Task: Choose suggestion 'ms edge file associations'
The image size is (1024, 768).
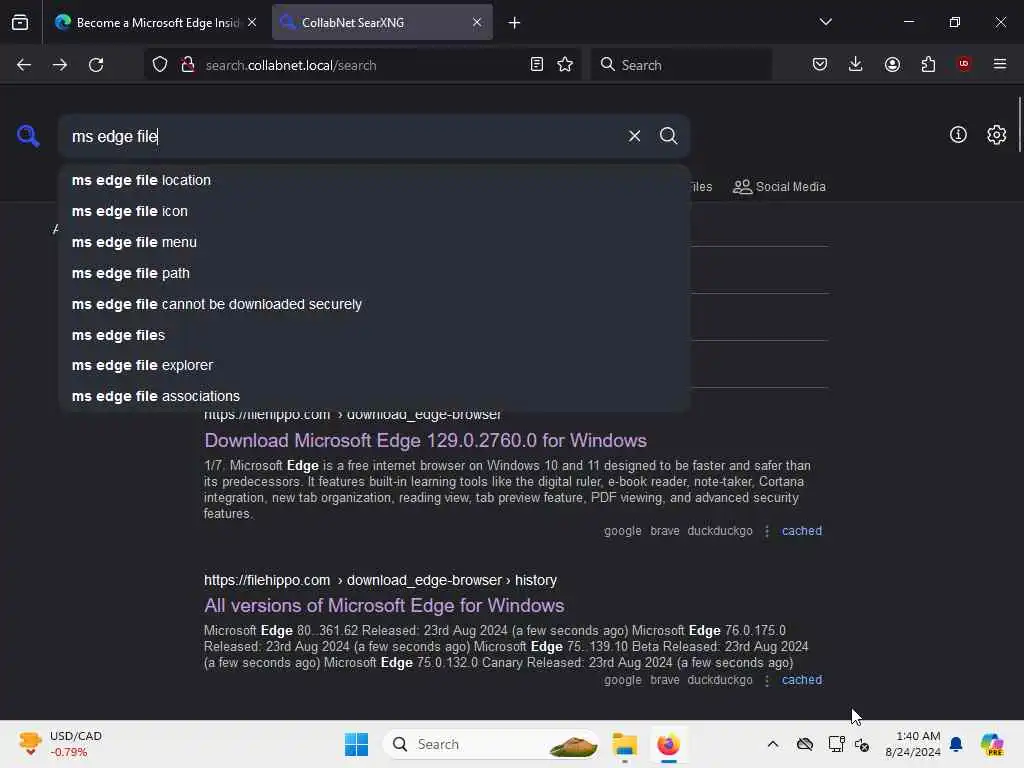Action: pos(374,396)
